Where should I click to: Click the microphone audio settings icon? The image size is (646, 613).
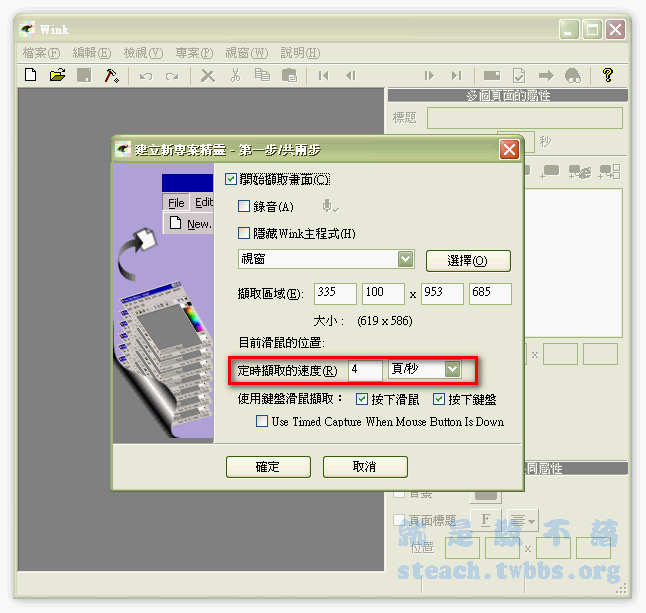[x=330, y=206]
